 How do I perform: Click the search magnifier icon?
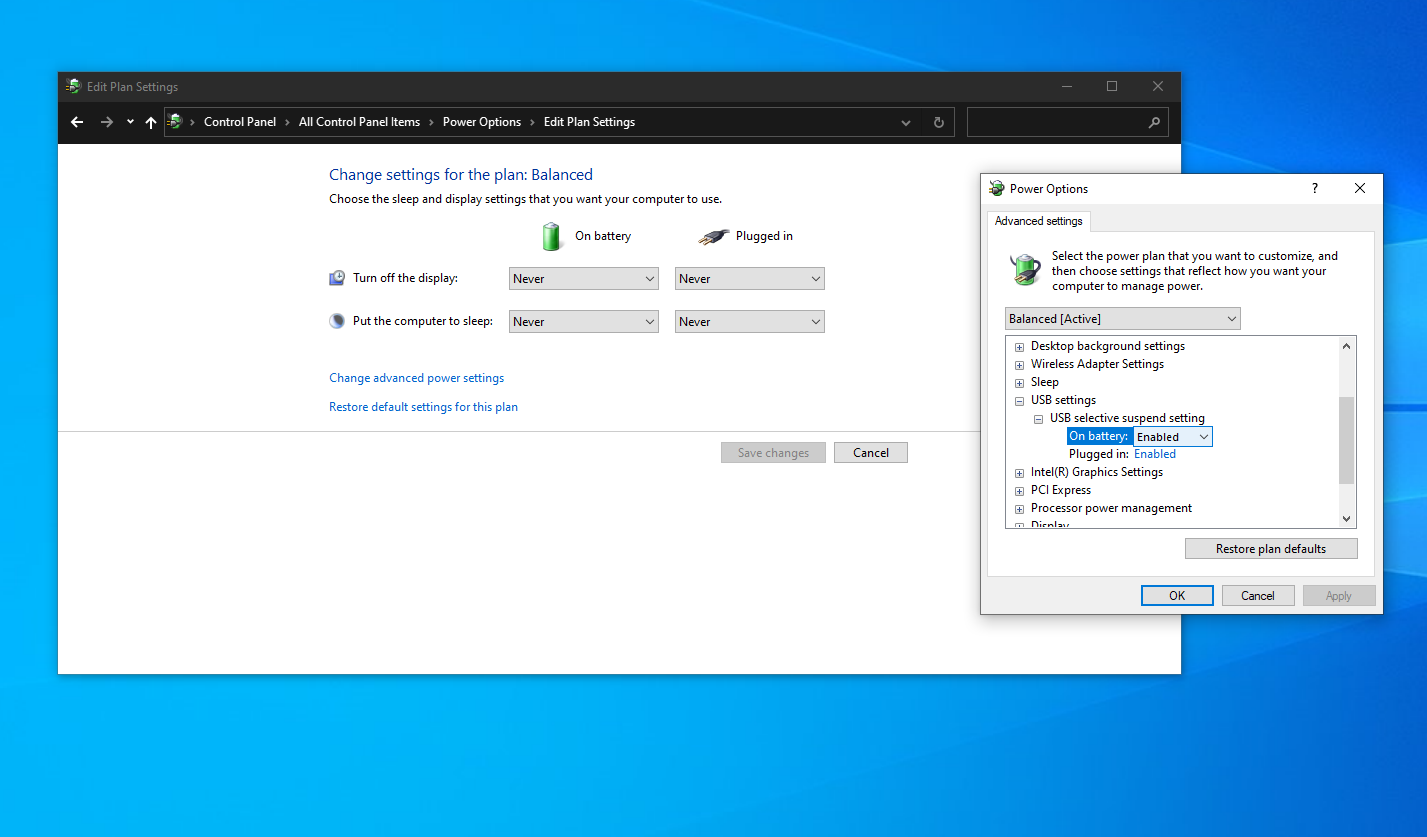click(1154, 122)
